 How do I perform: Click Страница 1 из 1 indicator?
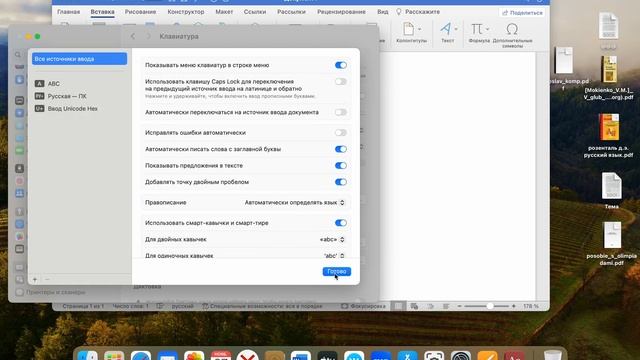[x=83, y=306]
